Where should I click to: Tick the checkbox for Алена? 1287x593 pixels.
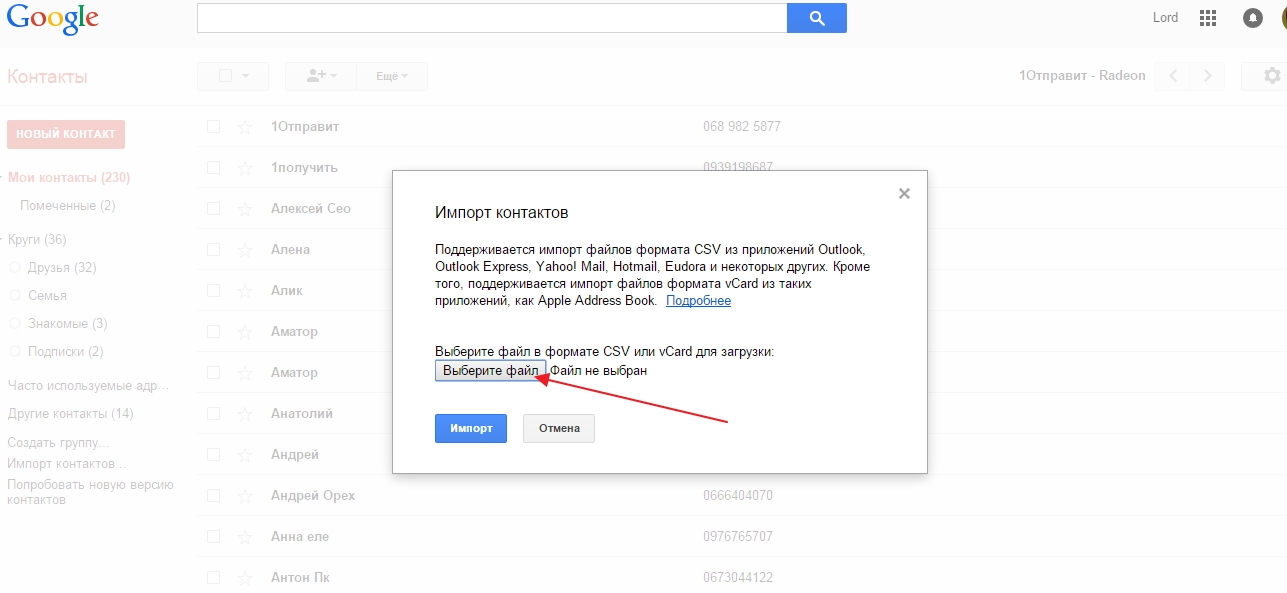click(213, 250)
